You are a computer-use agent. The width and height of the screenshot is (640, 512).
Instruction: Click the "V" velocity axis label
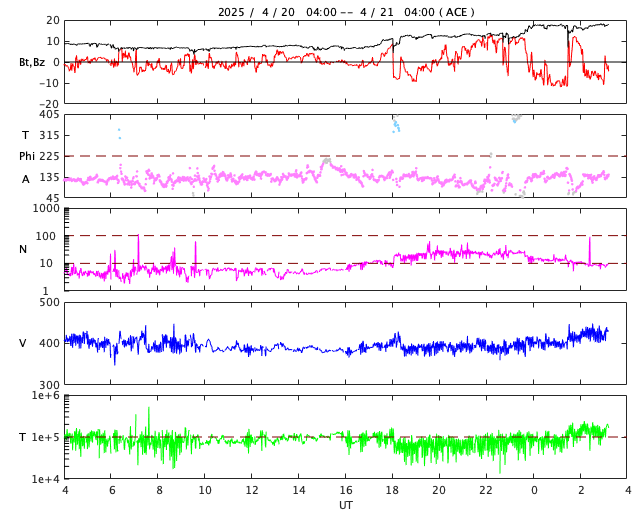point(23,343)
